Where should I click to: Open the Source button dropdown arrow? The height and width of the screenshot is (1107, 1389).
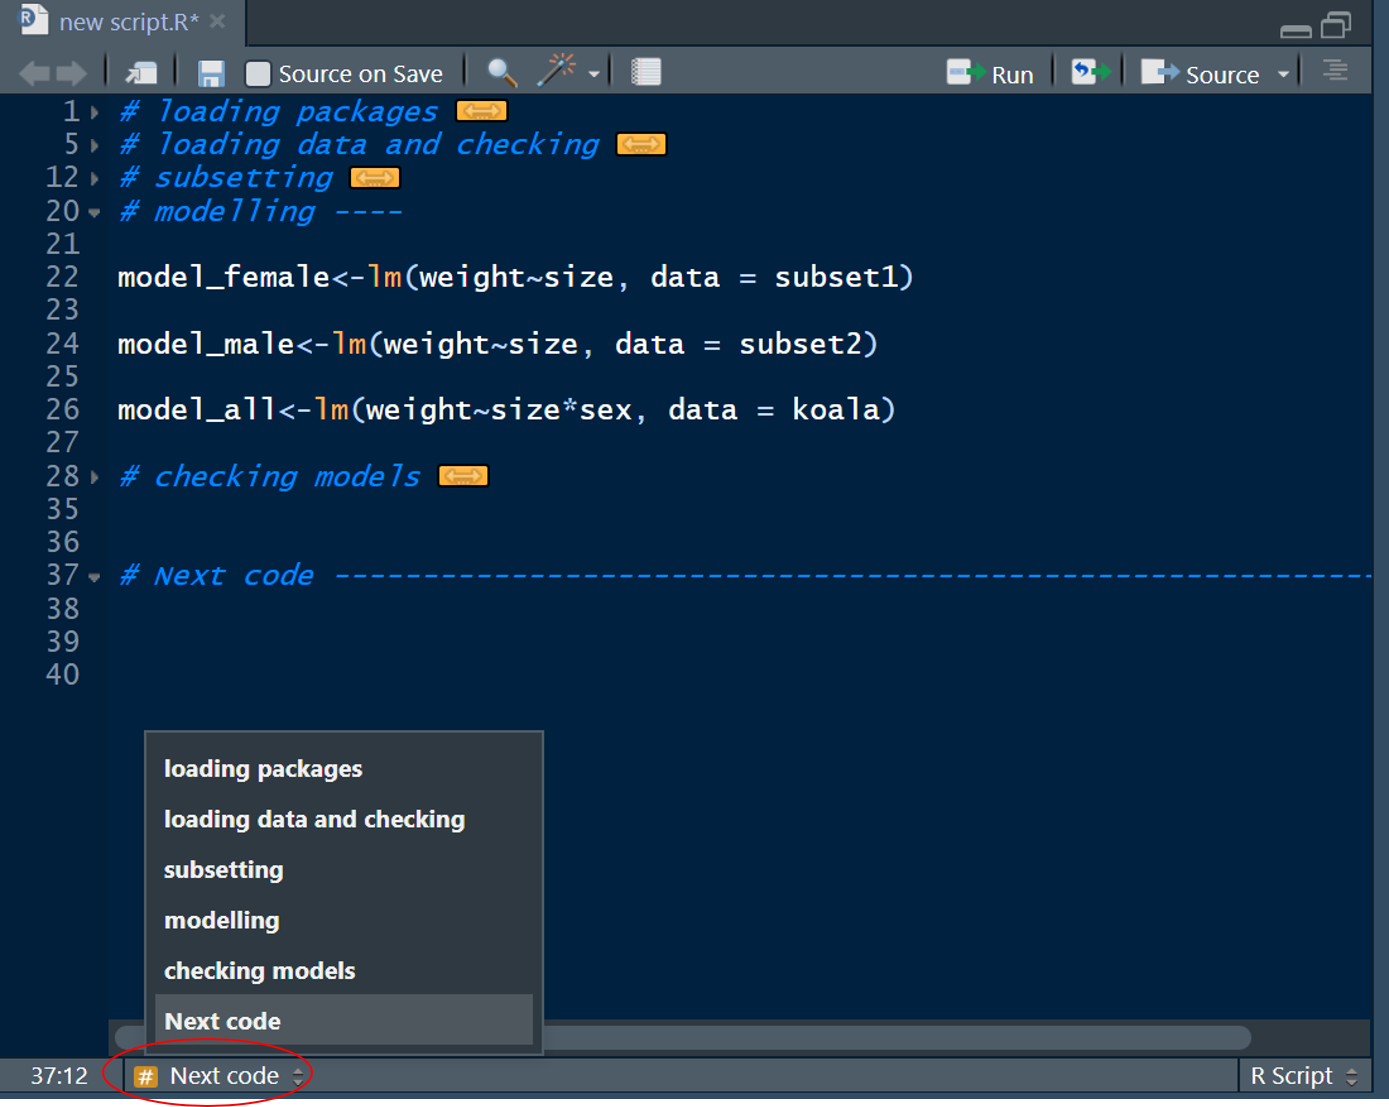1283,74
